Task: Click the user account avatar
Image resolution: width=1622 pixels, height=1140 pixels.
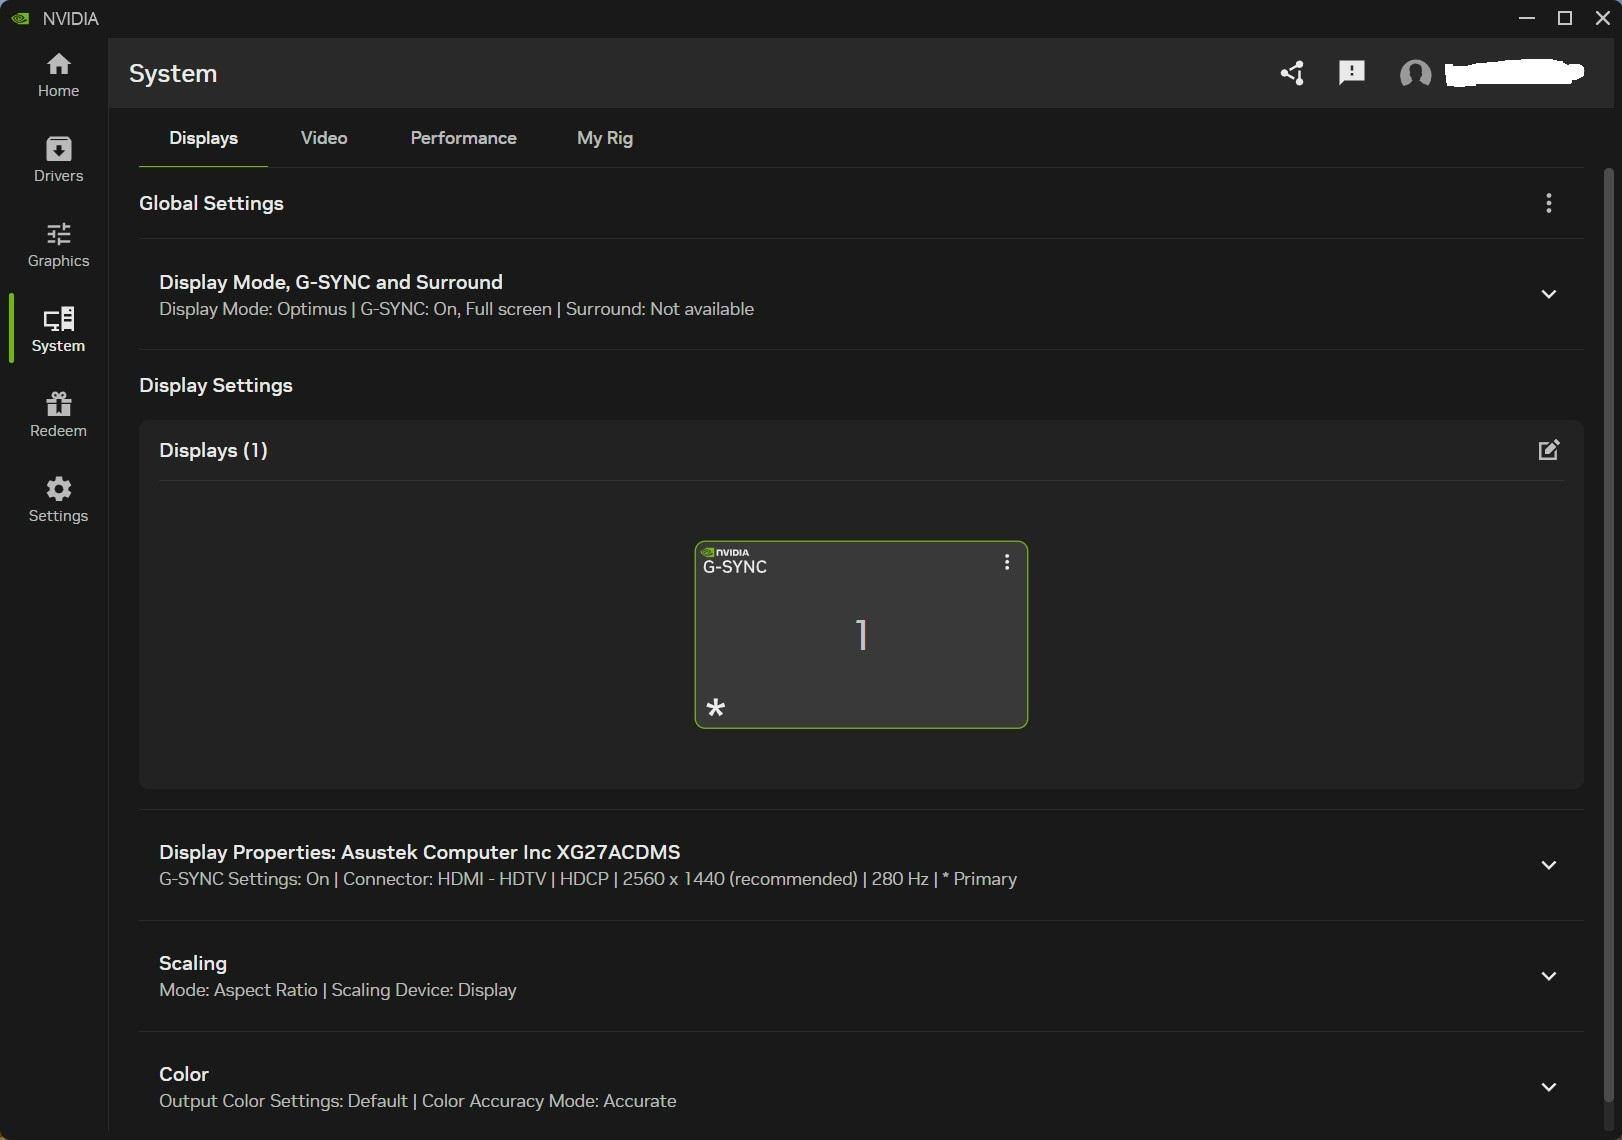Action: click(1415, 74)
